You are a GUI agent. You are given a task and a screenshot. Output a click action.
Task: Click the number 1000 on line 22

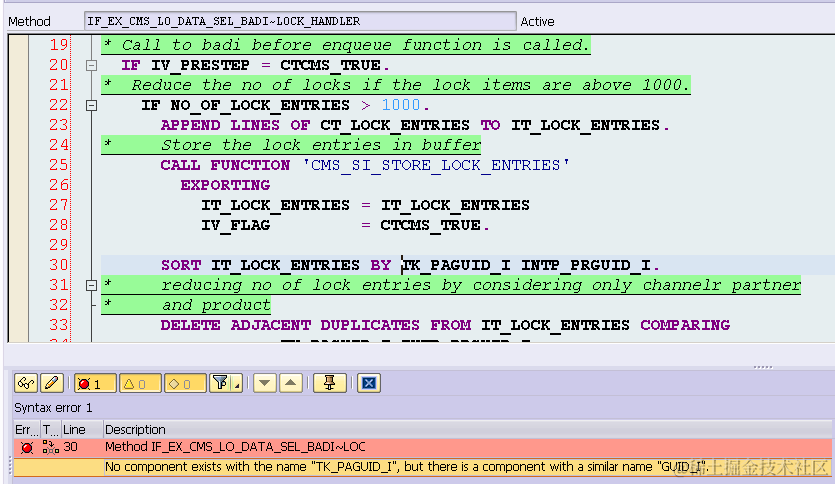[x=401, y=105]
